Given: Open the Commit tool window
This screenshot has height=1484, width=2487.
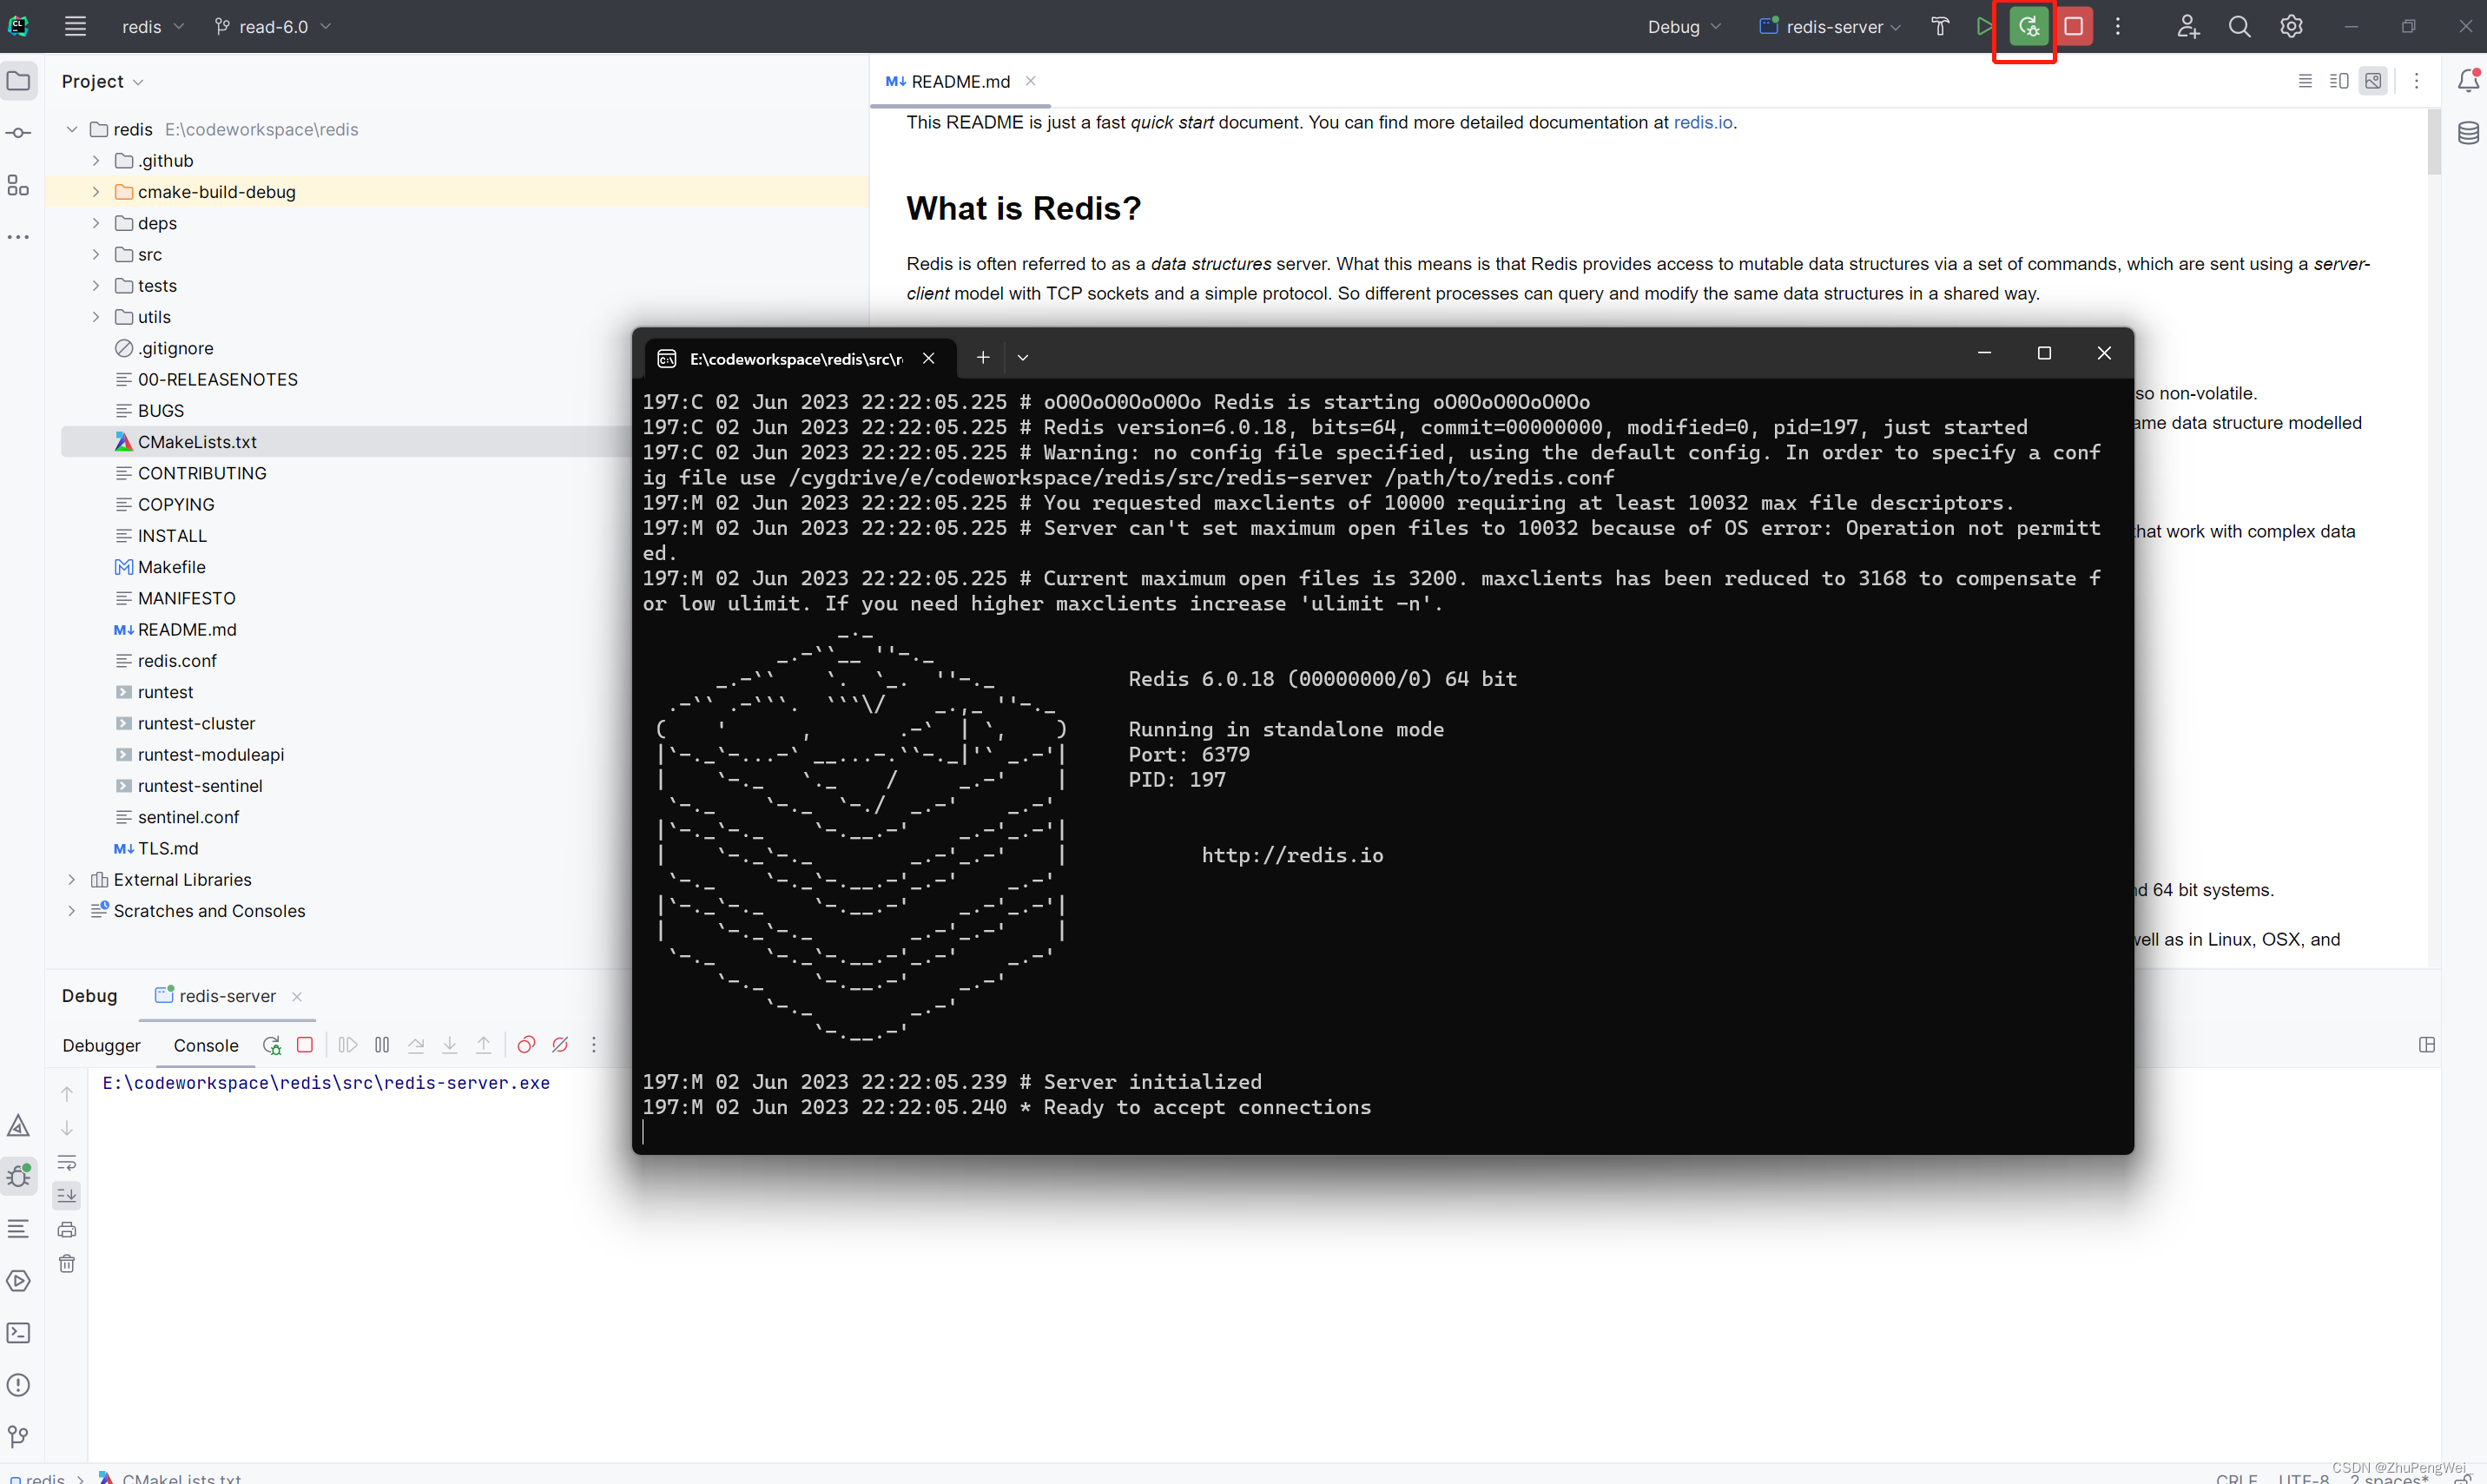Looking at the screenshot, I should (19, 133).
